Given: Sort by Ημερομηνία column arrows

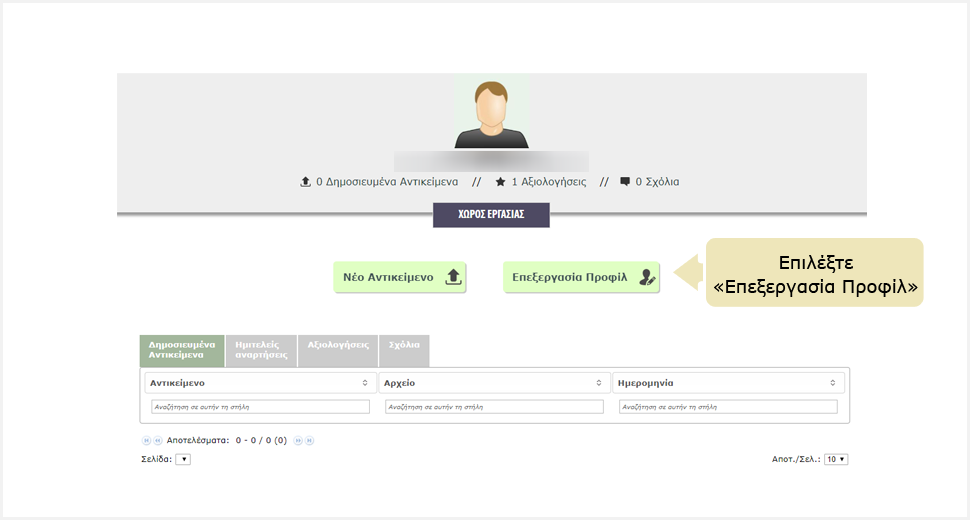Looking at the screenshot, I should pyautogui.click(x=833, y=383).
